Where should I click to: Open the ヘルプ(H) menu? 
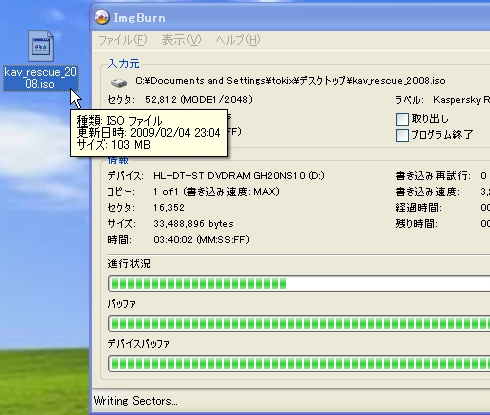pos(238,40)
